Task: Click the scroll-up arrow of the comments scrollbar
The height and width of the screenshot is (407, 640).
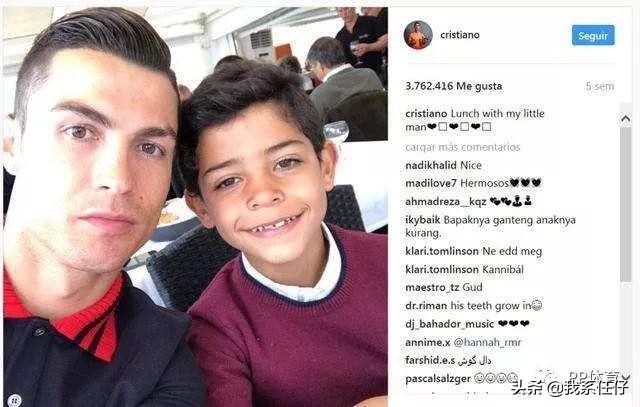Action: point(626,119)
